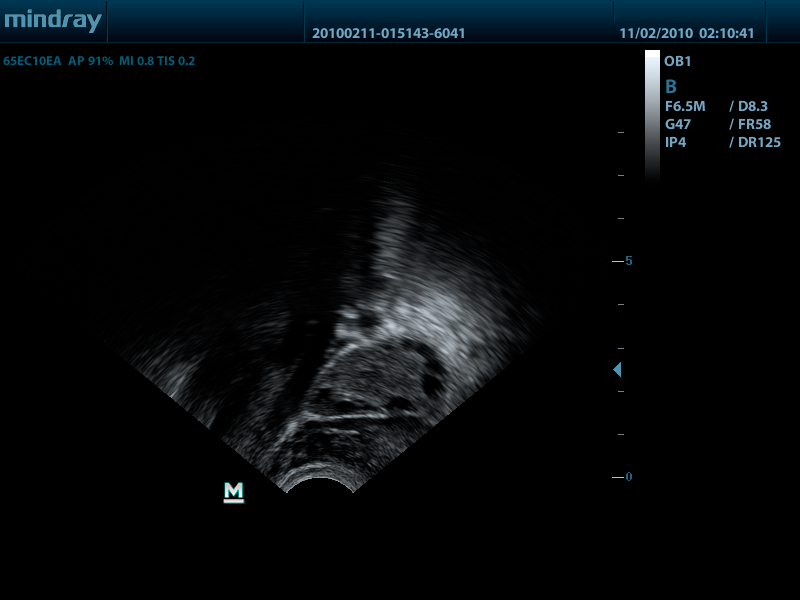Click the F6.5M frequency parameter
Viewport: 800px width, 600px height.
pos(685,106)
